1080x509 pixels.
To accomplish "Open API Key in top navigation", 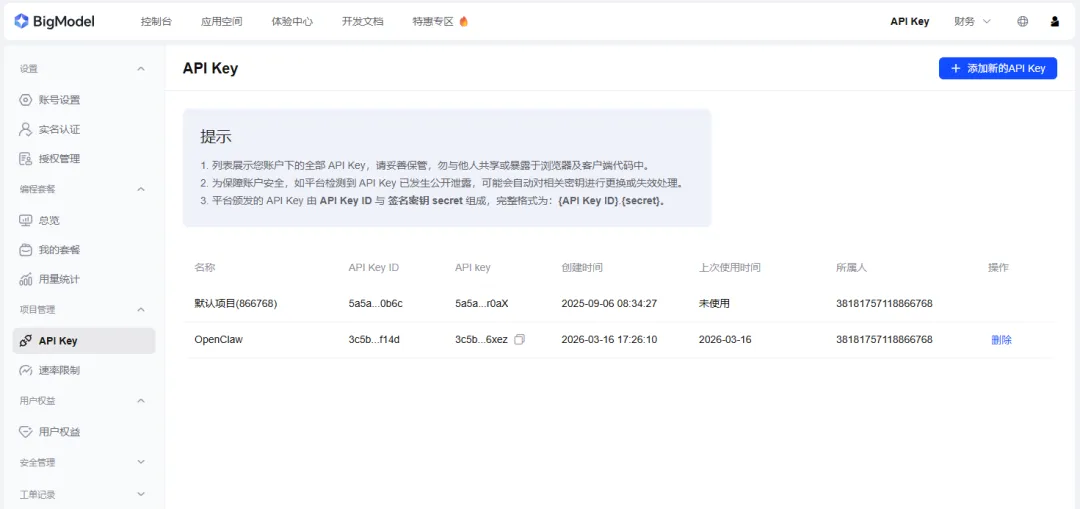I will pos(910,21).
